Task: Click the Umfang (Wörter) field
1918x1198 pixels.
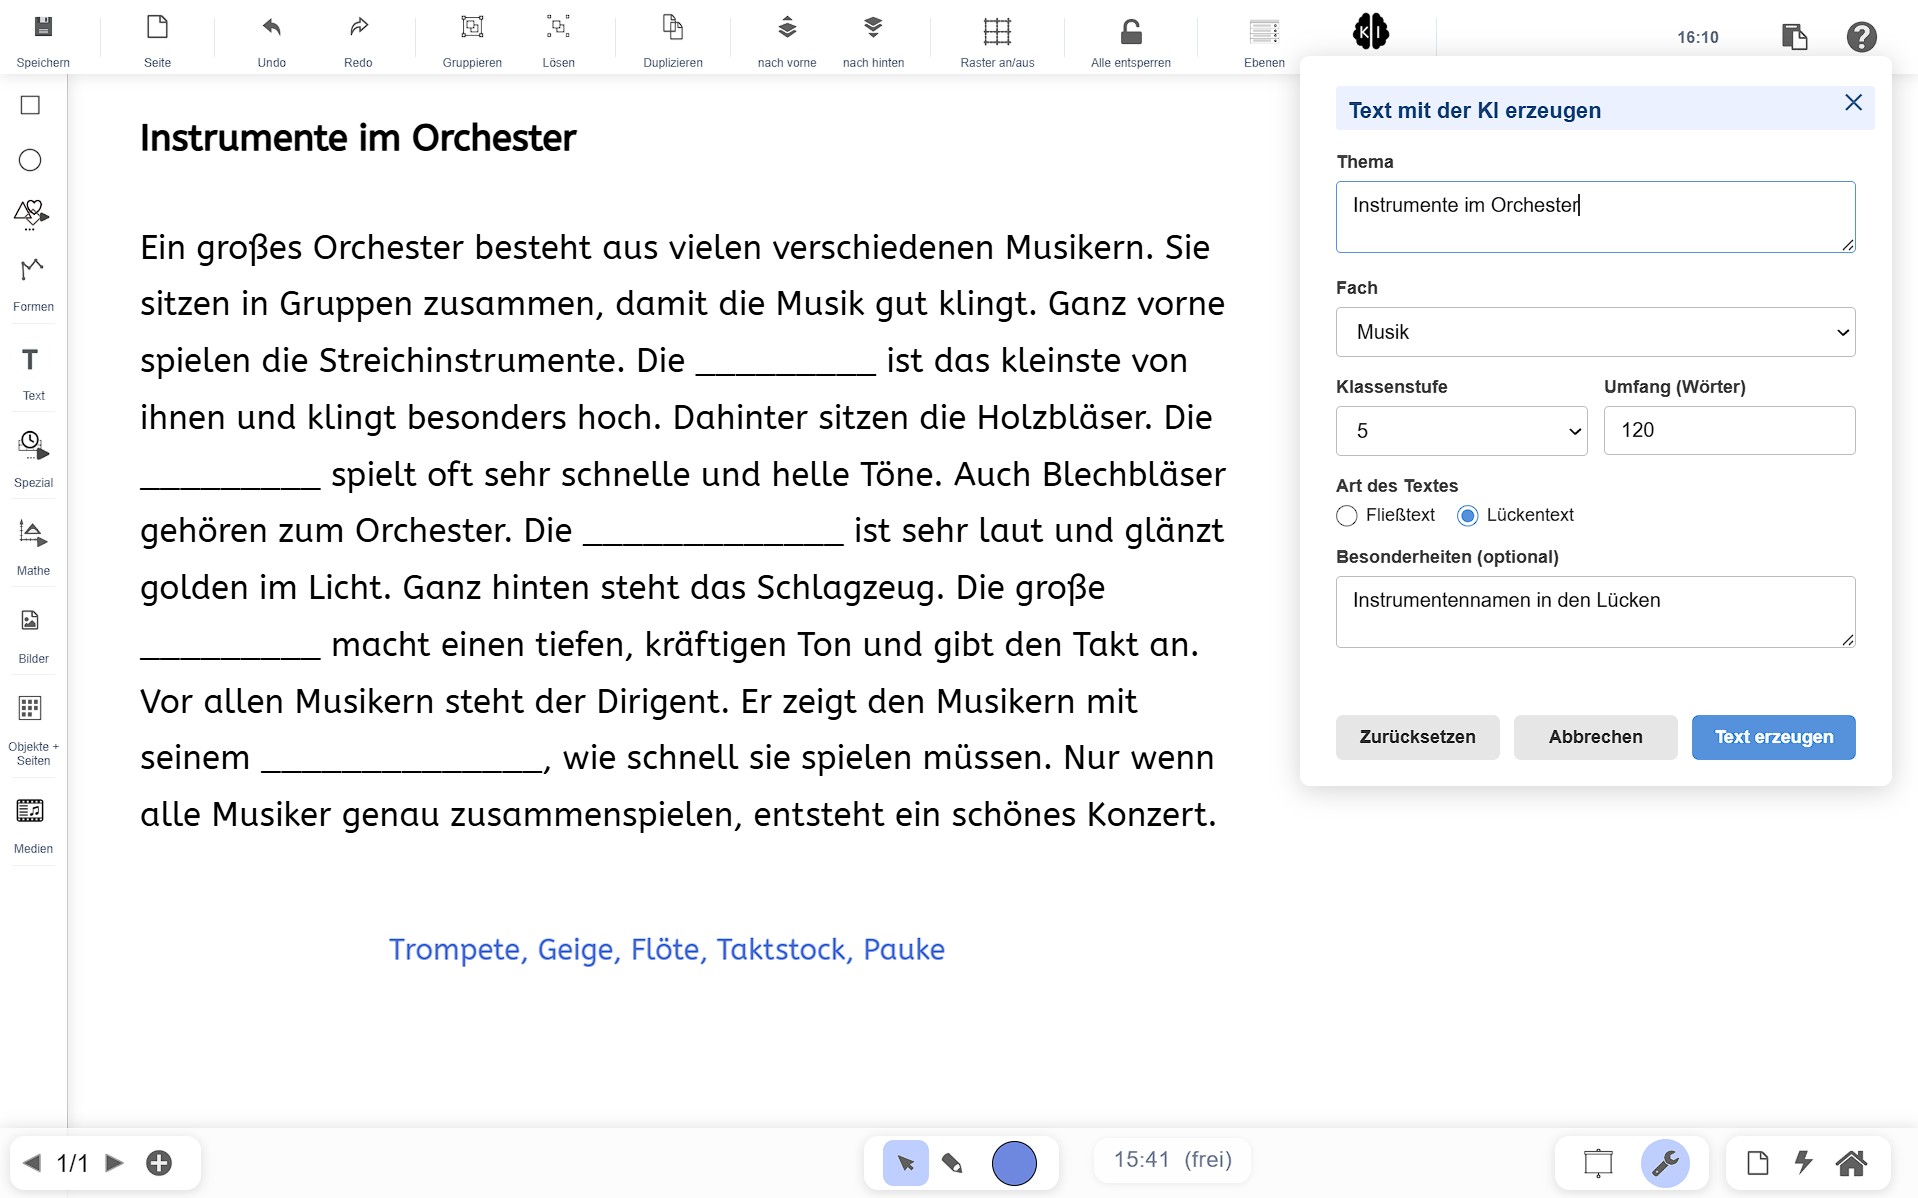Action: (x=1729, y=431)
